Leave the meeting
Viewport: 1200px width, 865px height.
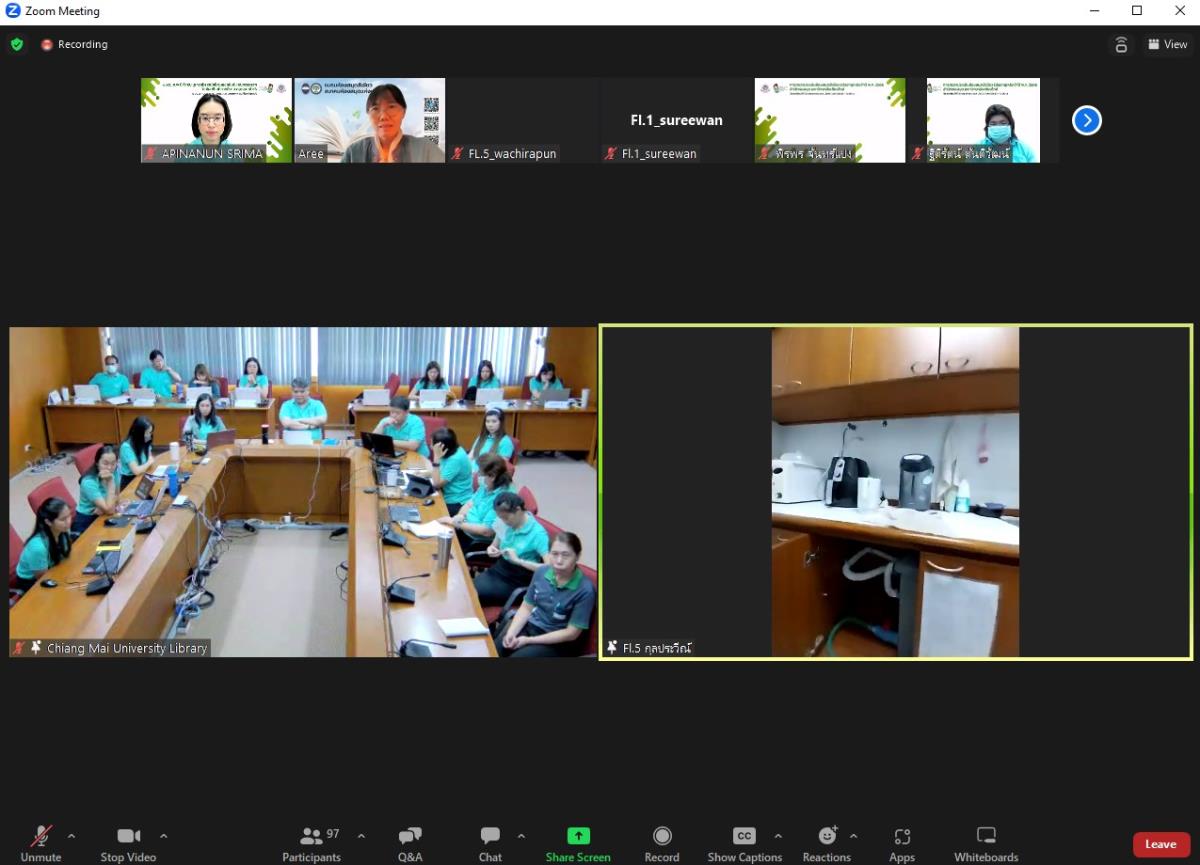point(1160,844)
